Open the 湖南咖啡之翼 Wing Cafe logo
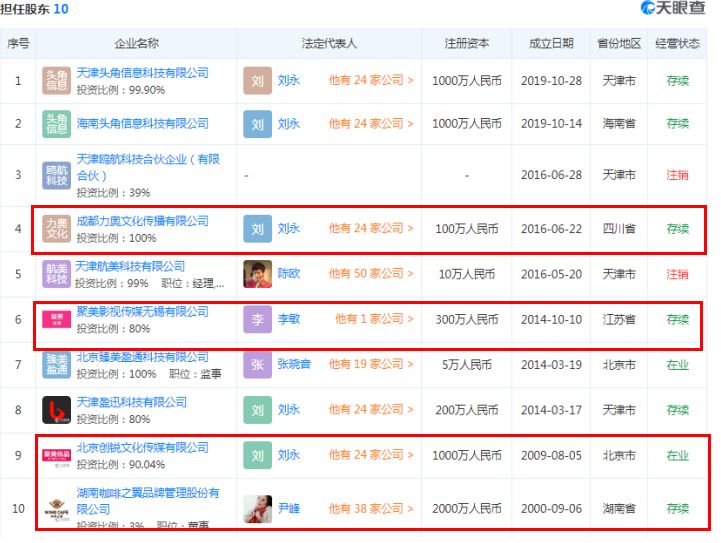Image resolution: width=721 pixels, height=543 pixels. point(57,509)
